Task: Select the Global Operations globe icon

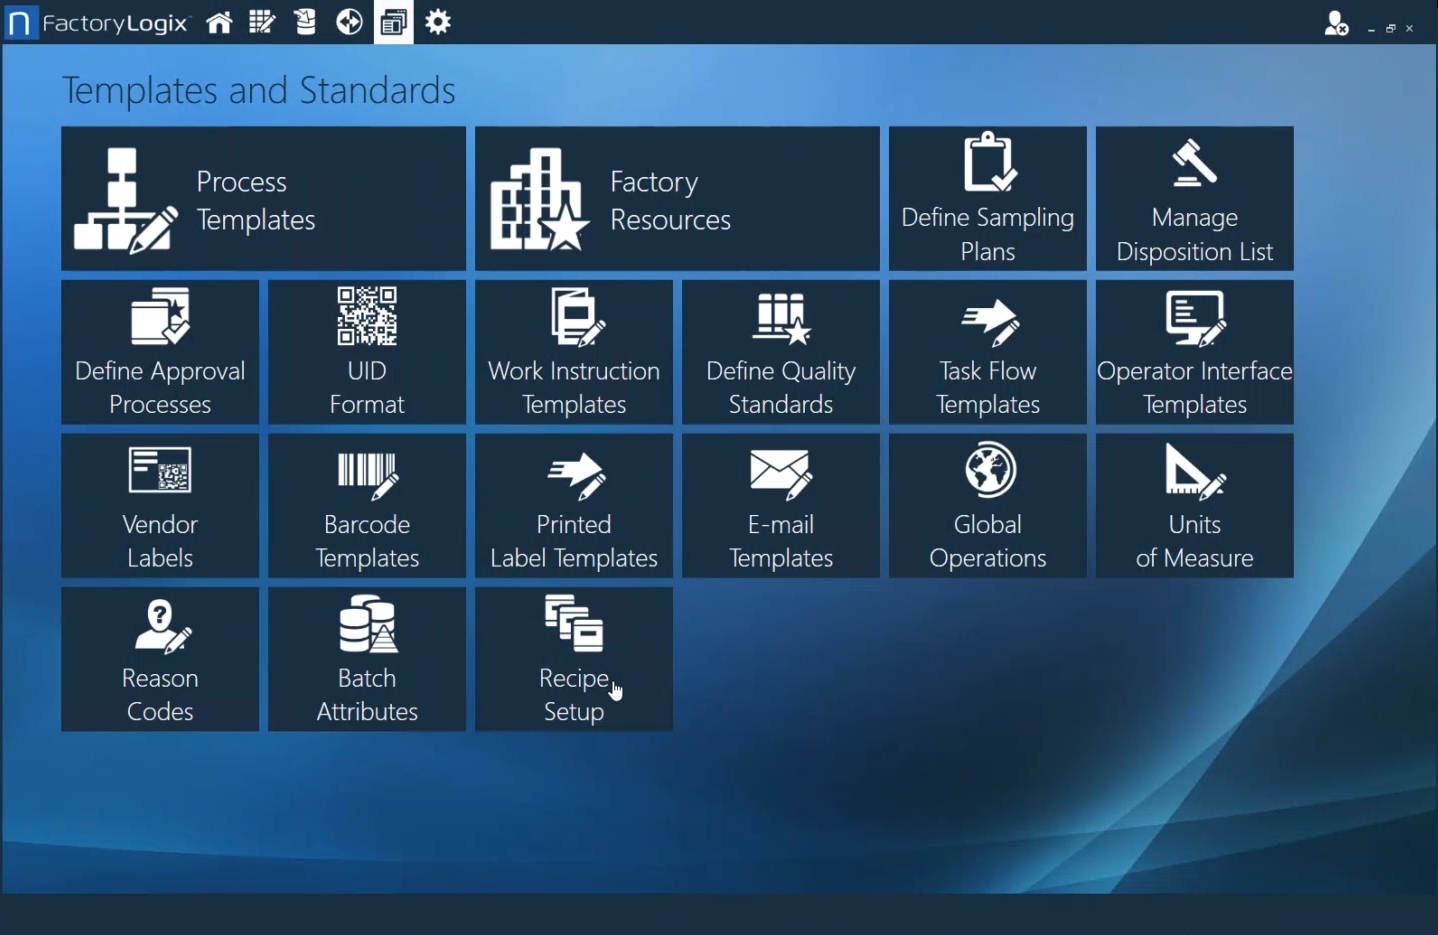Action: tap(987, 469)
